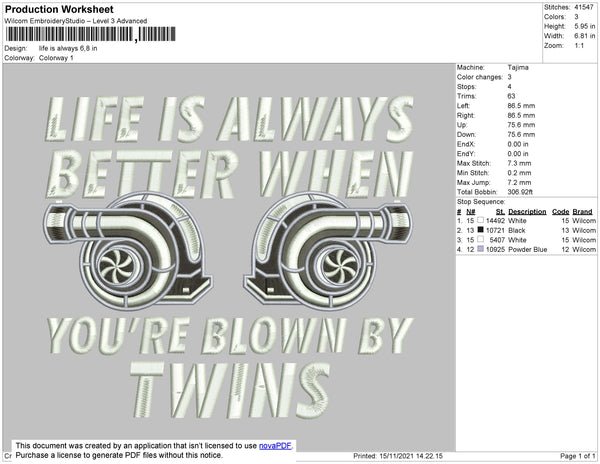Select the white swatch in stop 1
The image size is (600, 464).
[480, 220]
